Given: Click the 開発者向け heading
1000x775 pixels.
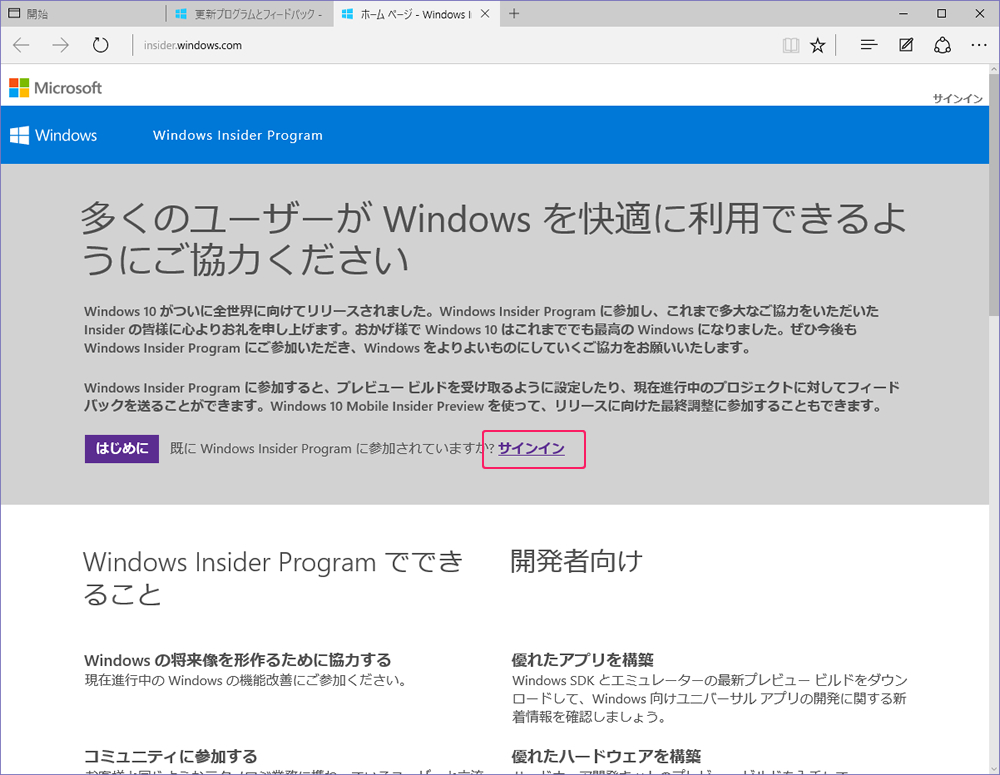Looking at the screenshot, I should pos(577,561).
